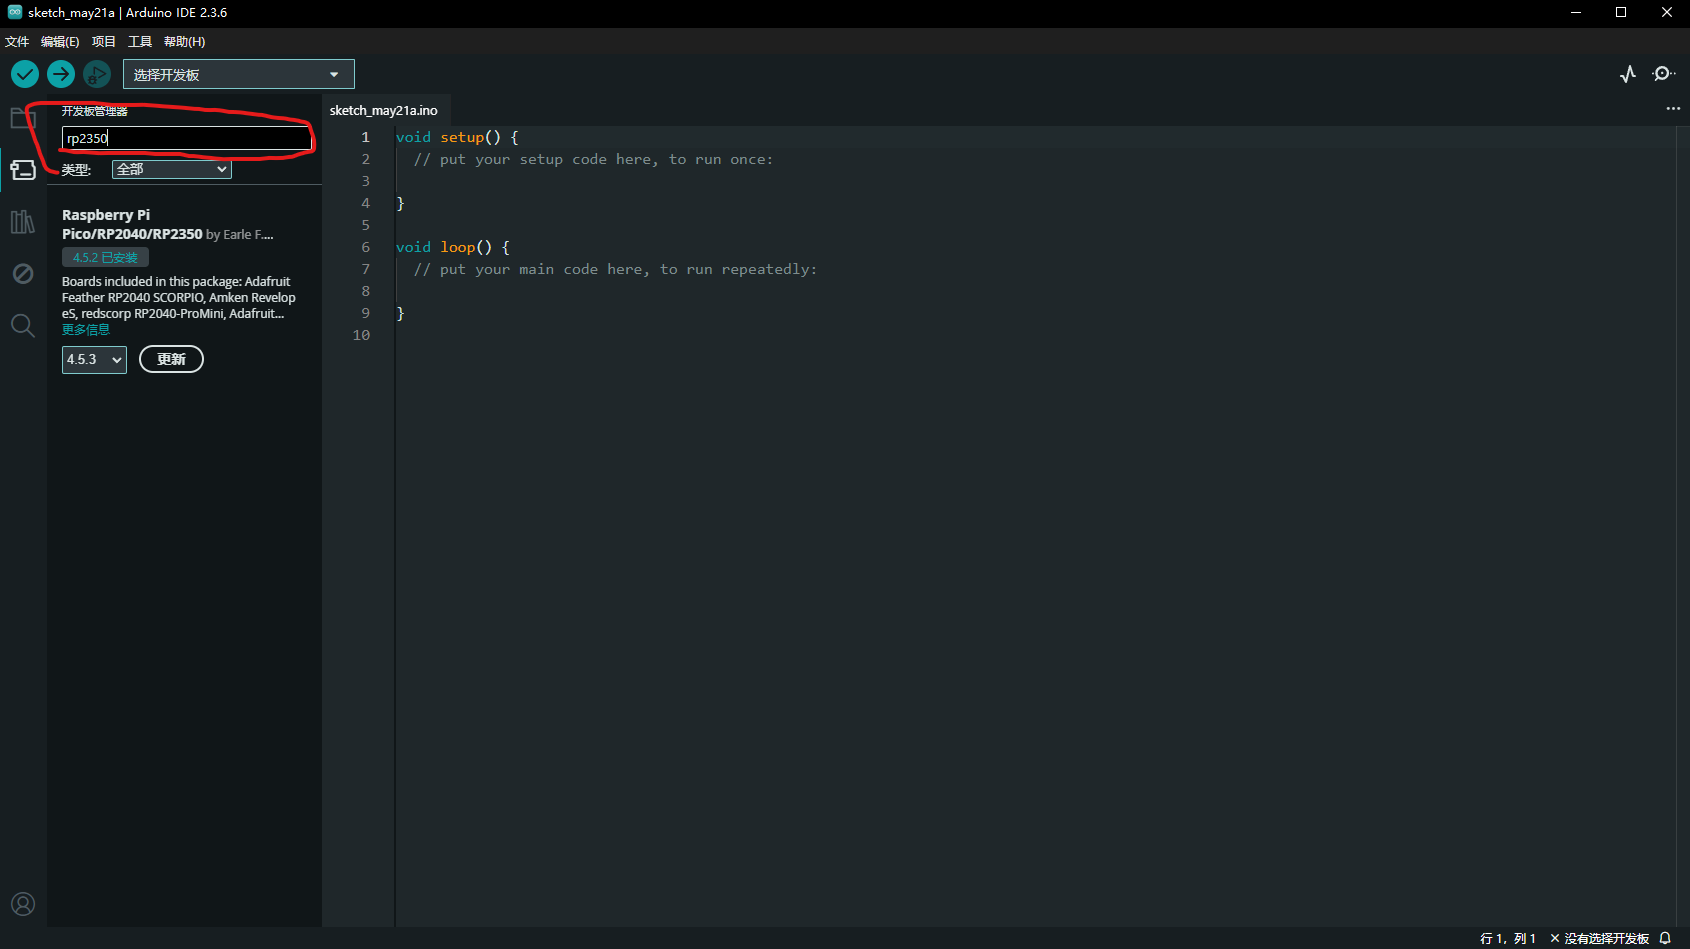
Task: Open the Serial Monitor magnifier icon
Action: 1663,74
